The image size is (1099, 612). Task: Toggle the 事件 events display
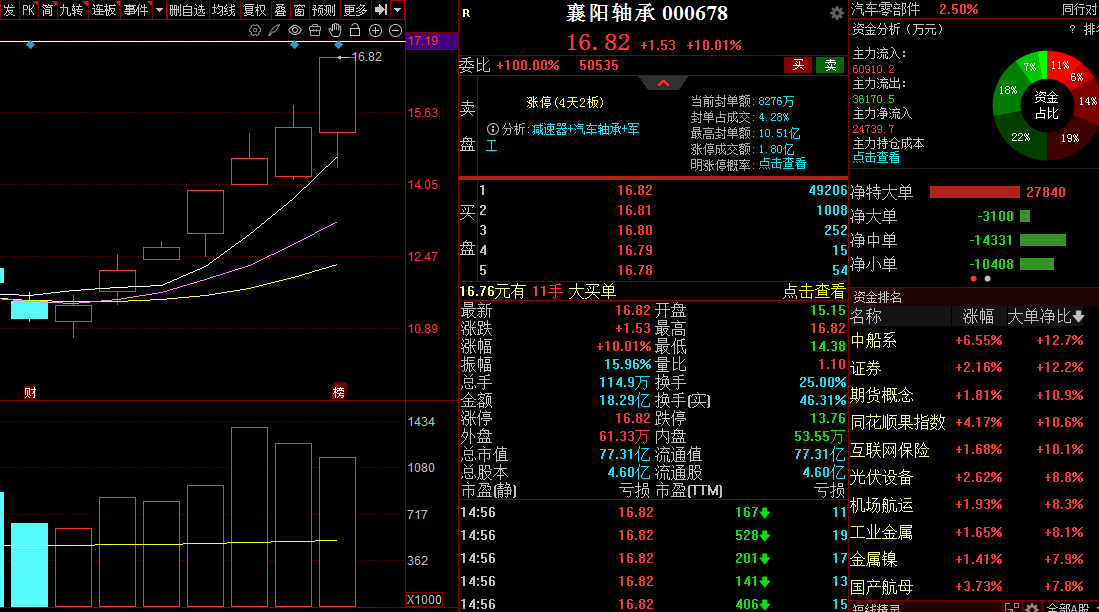click(x=136, y=10)
